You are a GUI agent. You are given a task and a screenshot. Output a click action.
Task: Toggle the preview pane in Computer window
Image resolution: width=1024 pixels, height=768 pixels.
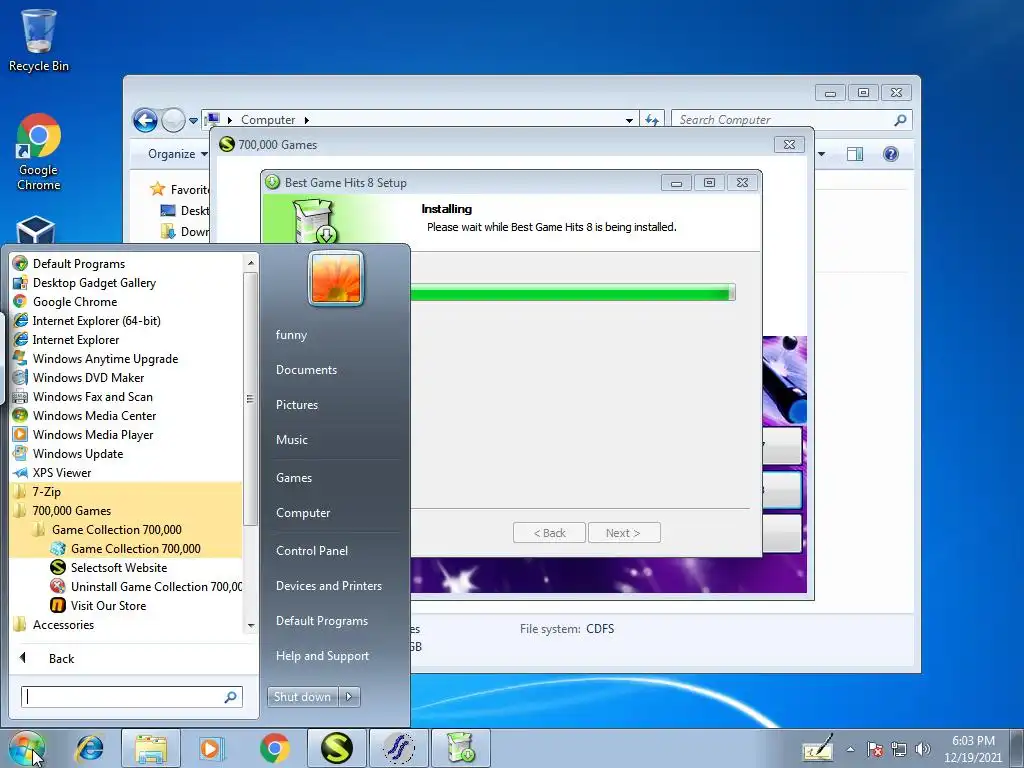(854, 154)
